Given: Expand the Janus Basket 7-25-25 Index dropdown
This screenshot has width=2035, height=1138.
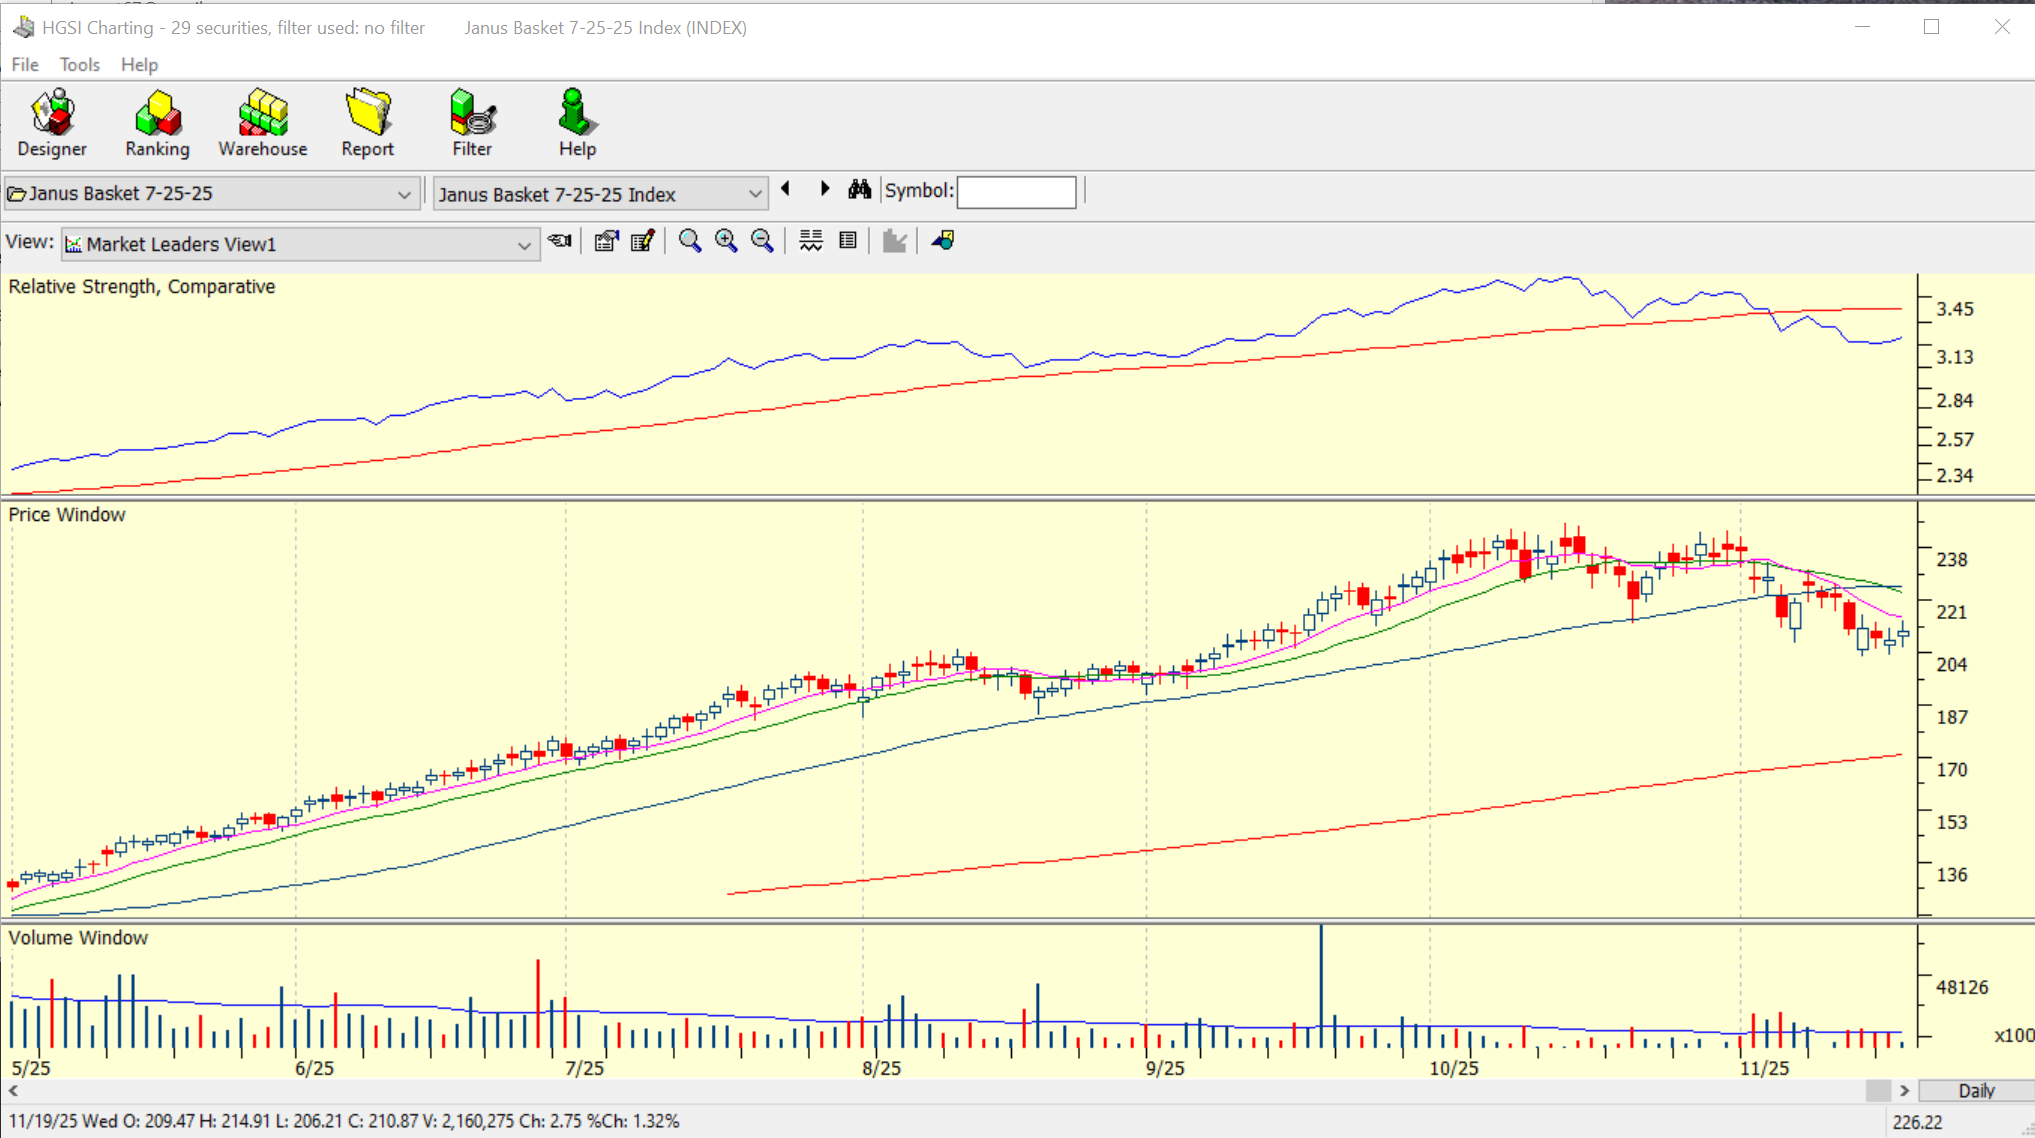Looking at the screenshot, I should 754,194.
